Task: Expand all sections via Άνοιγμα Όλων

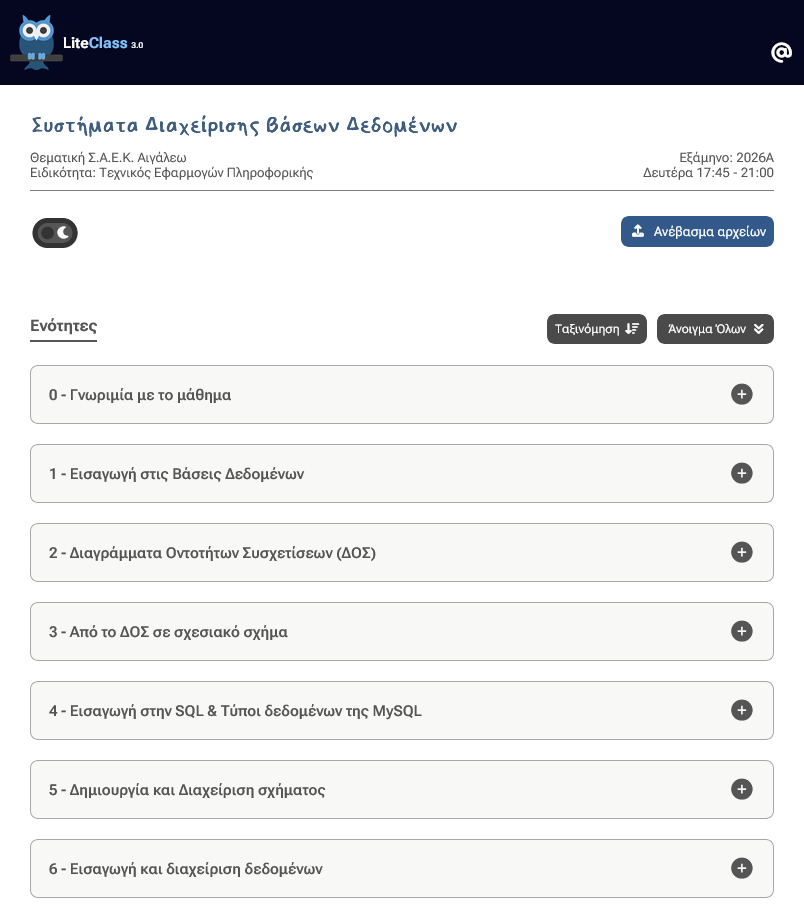Action: (715, 329)
